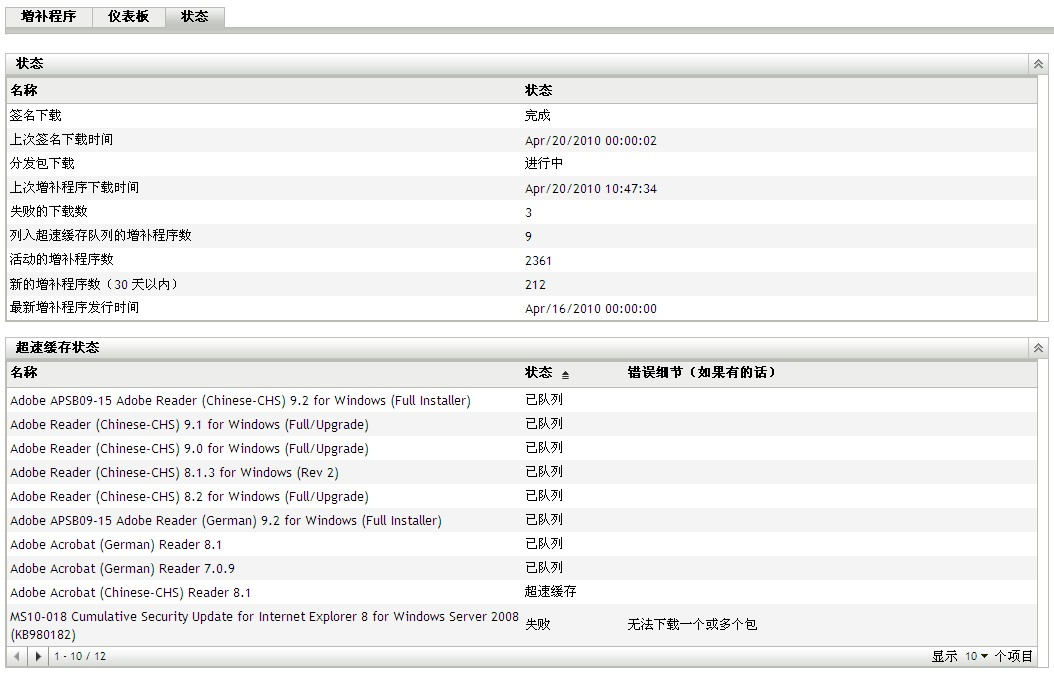Open Adobe Reader Chinese-CHS 9.0 link
The width and height of the screenshot is (1054, 674).
click(189, 449)
